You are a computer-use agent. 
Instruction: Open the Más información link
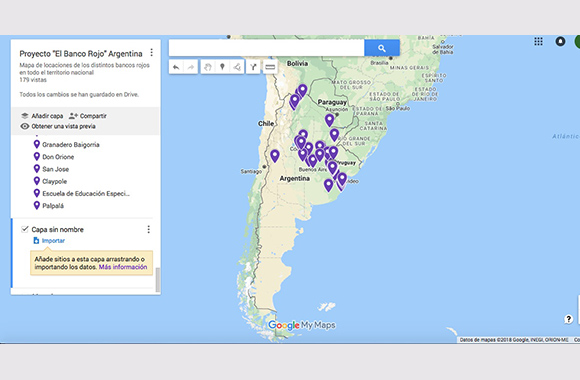click(123, 267)
